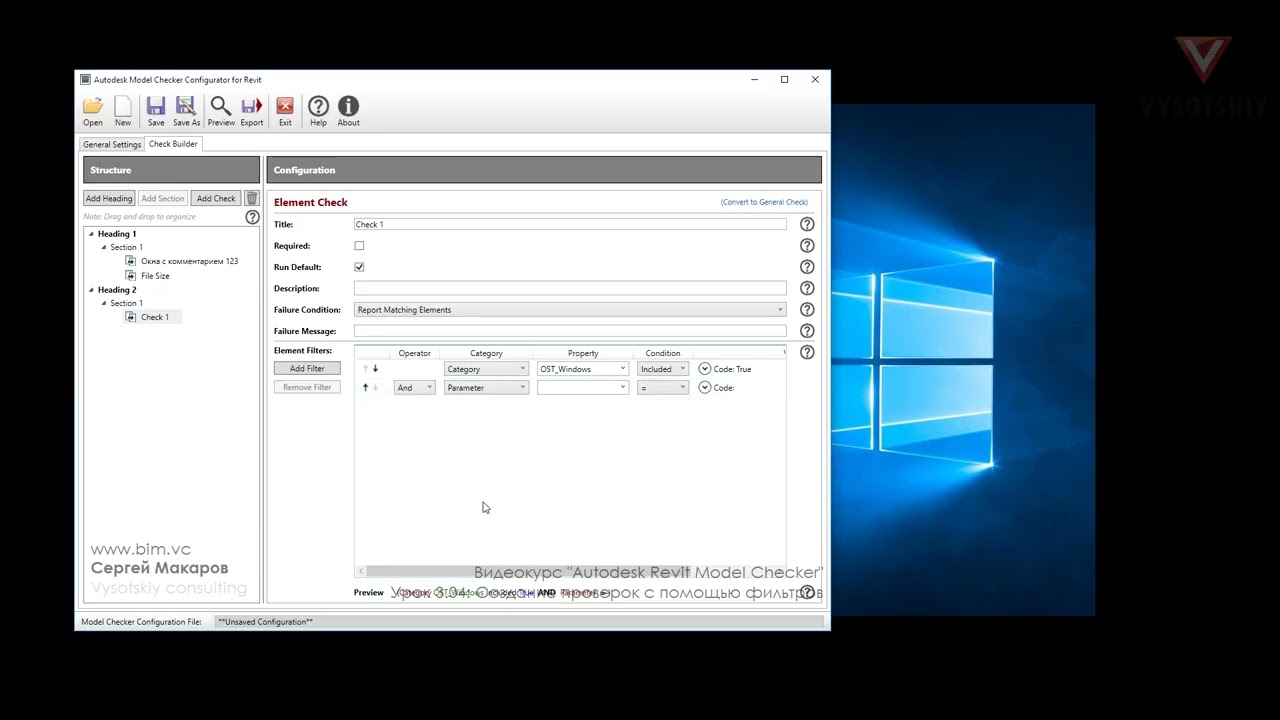This screenshot has width=1280, height=720.
Task: Click into the Description input field
Action: (570, 288)
